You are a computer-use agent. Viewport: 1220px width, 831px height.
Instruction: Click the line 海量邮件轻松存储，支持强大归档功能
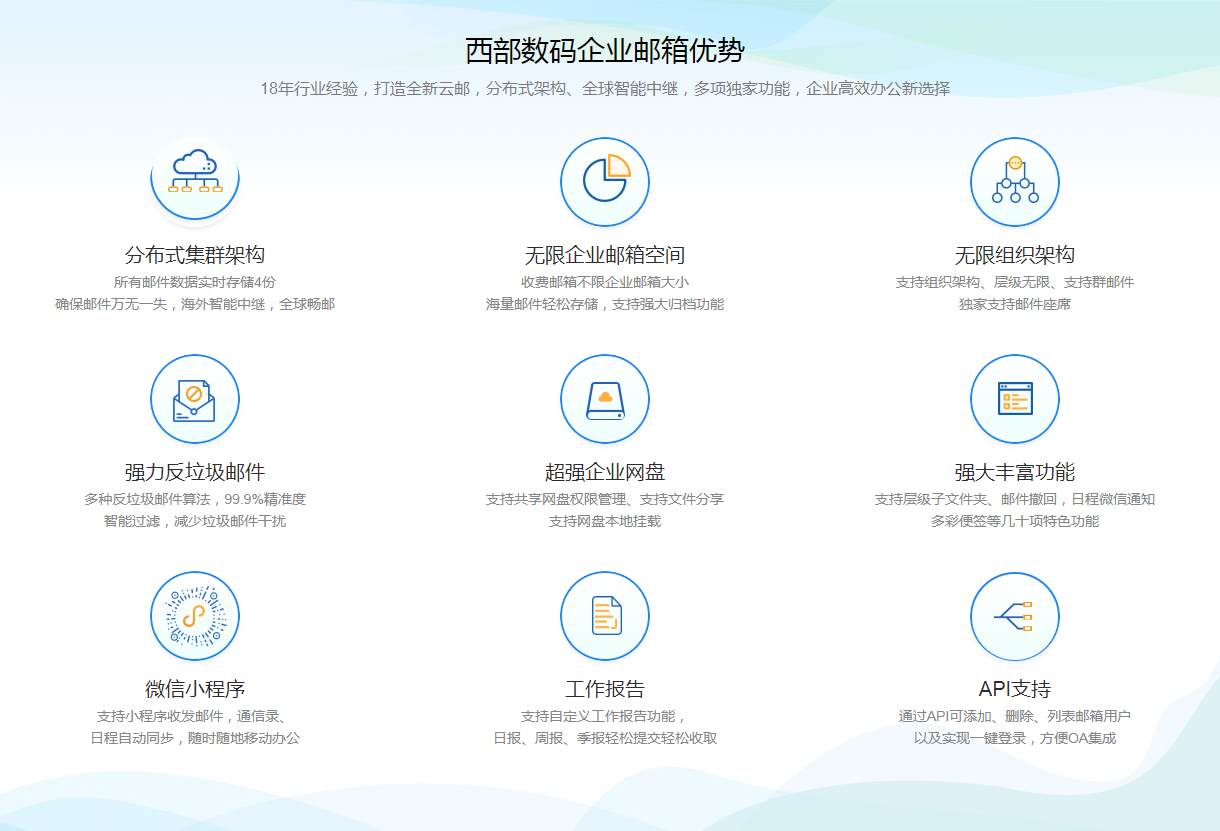(605, 304)
